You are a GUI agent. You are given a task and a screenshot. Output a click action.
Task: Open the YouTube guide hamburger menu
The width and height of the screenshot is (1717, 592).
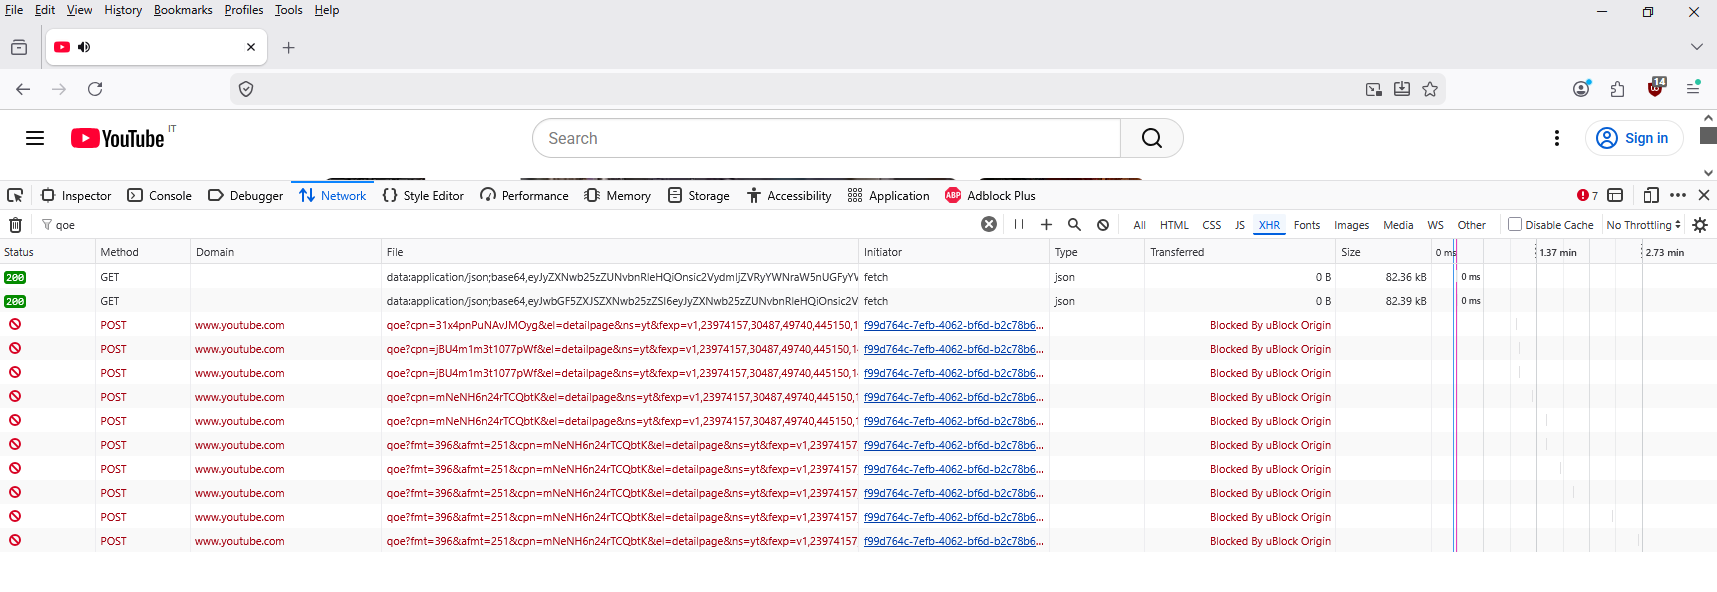(35, 138)
